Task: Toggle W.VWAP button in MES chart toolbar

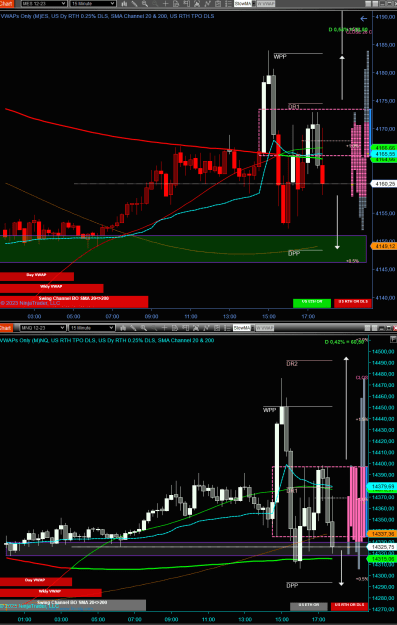Action: point(265,4)
